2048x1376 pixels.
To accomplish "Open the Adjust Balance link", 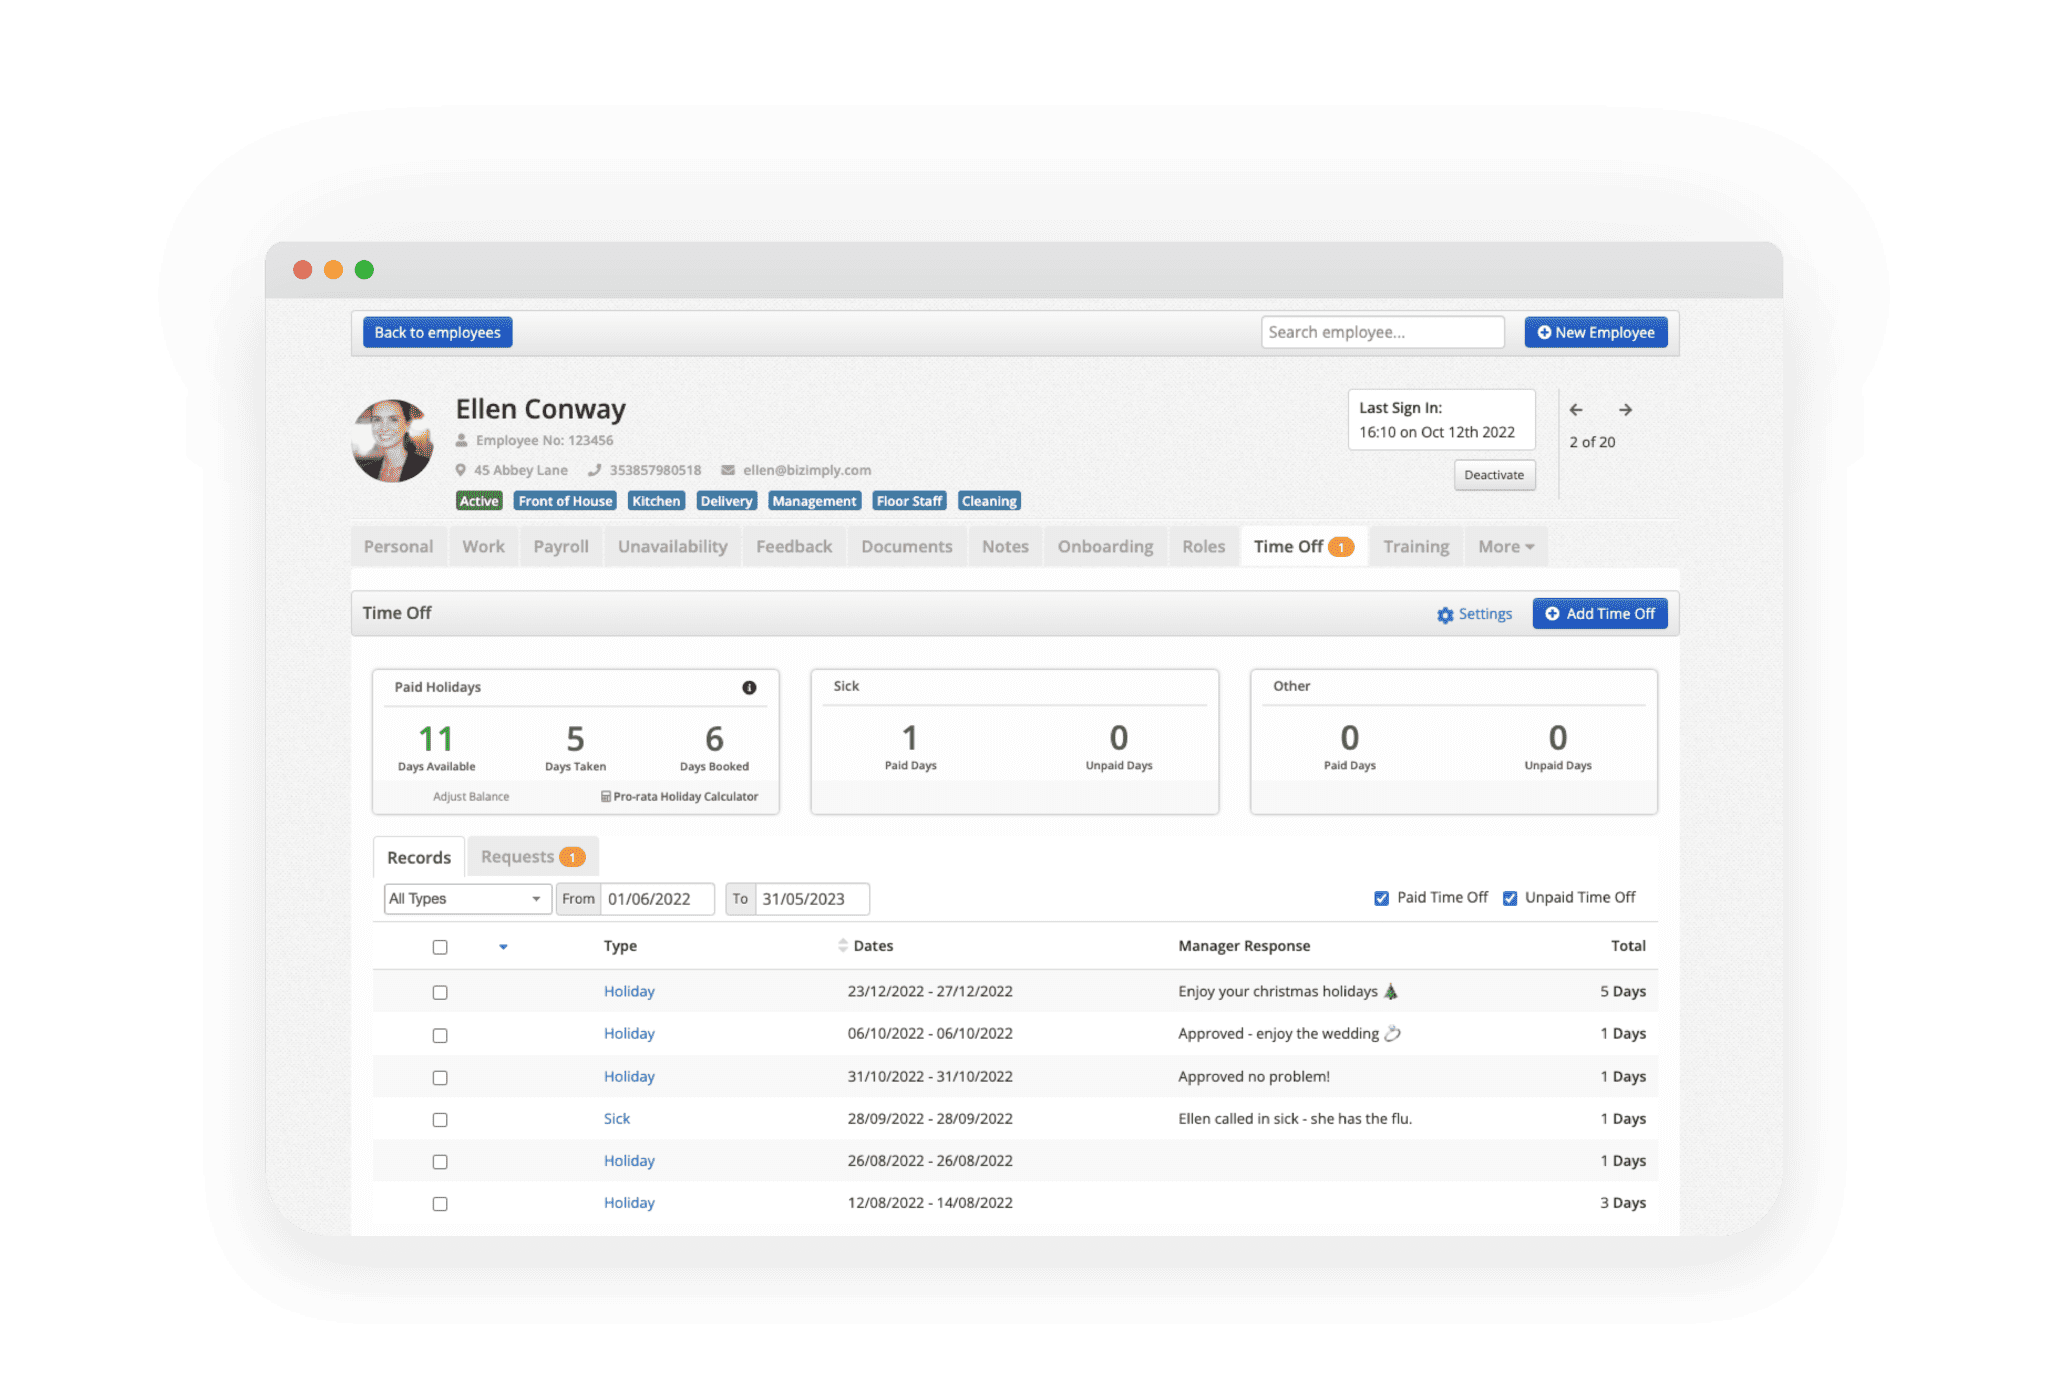I will [x=470, y=797].
